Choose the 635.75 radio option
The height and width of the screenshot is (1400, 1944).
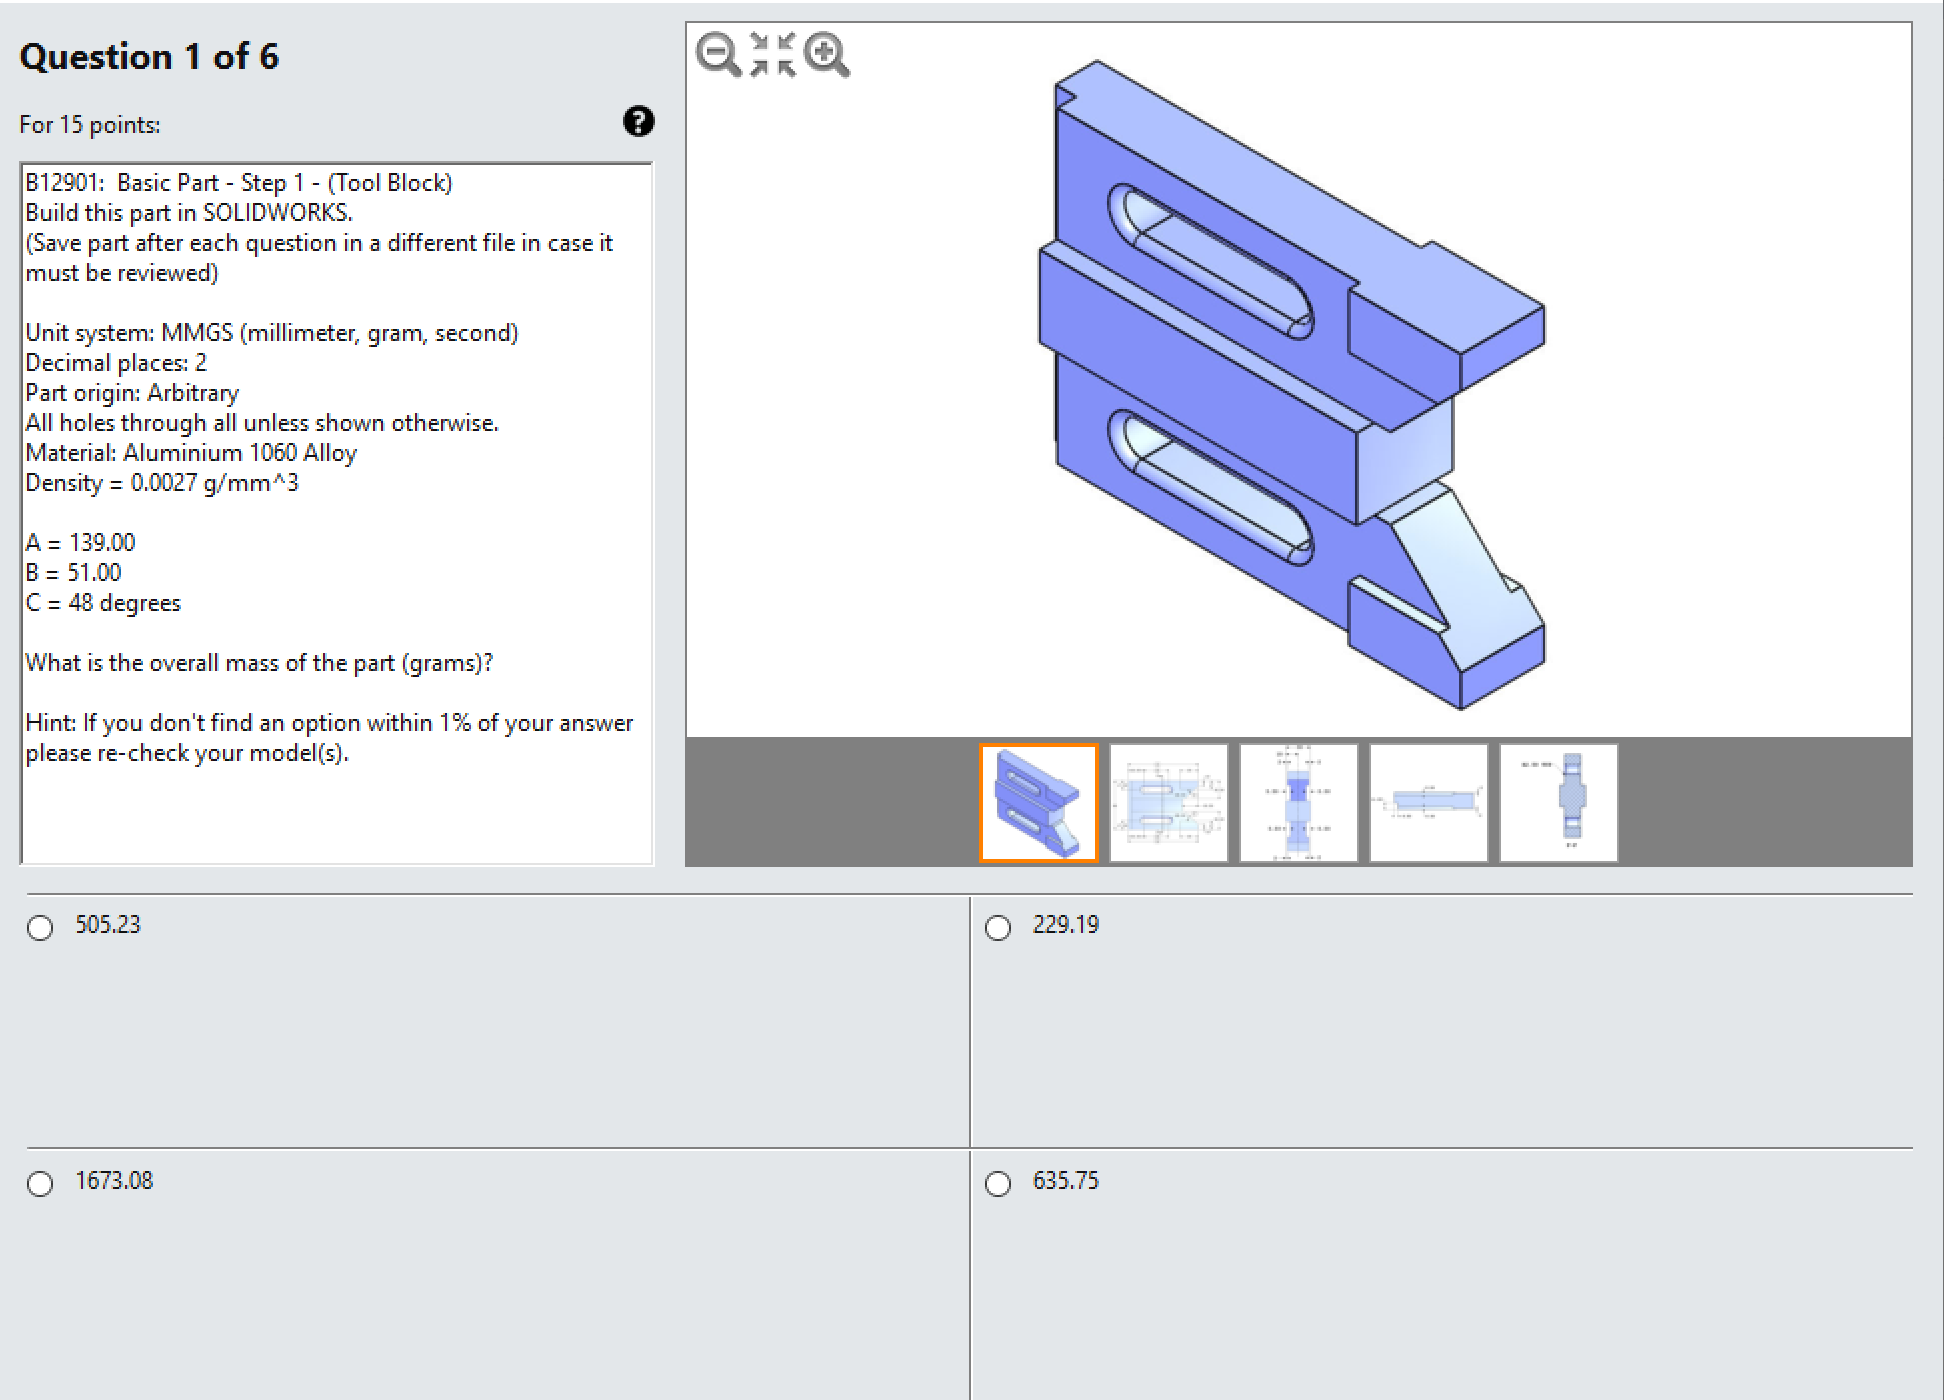click(x=997, y=1184)
